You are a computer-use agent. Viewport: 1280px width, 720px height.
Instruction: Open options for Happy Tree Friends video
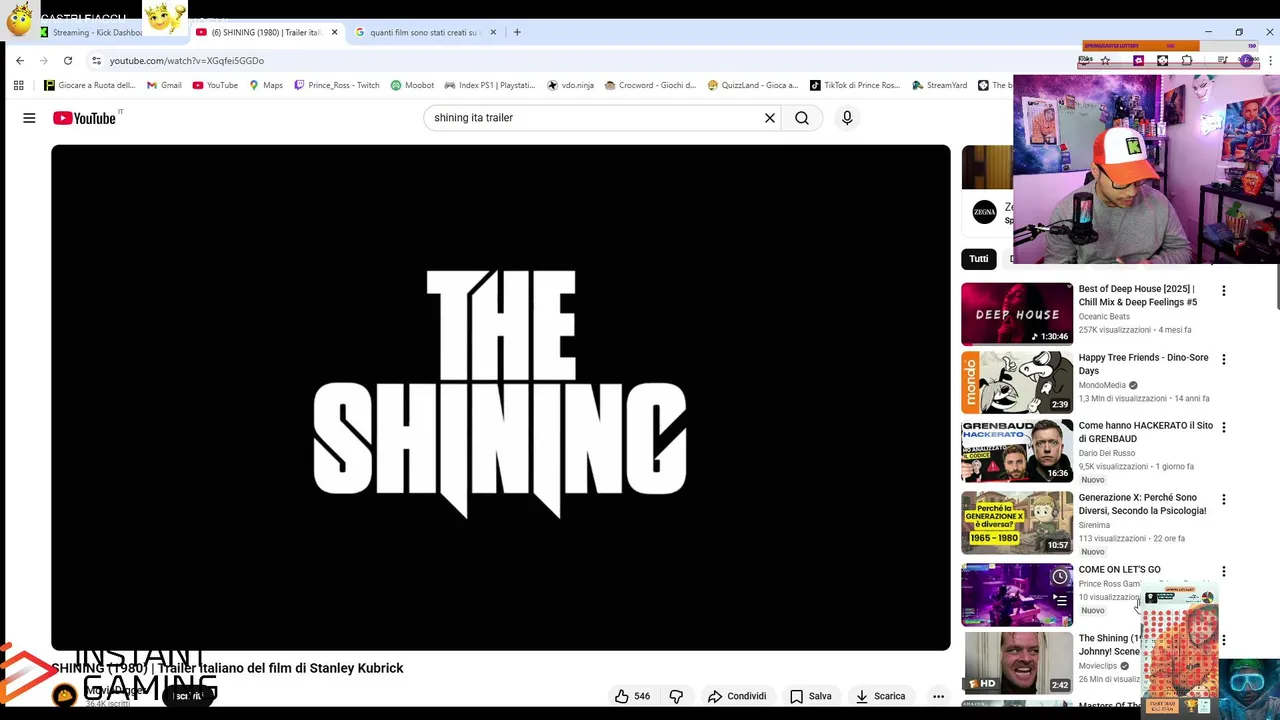pyautogui.click(x=1223, y=359)
